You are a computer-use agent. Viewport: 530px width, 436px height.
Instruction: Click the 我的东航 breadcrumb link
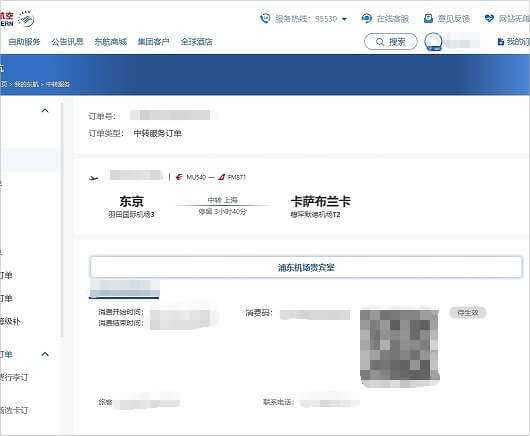(x=27, y=84)
